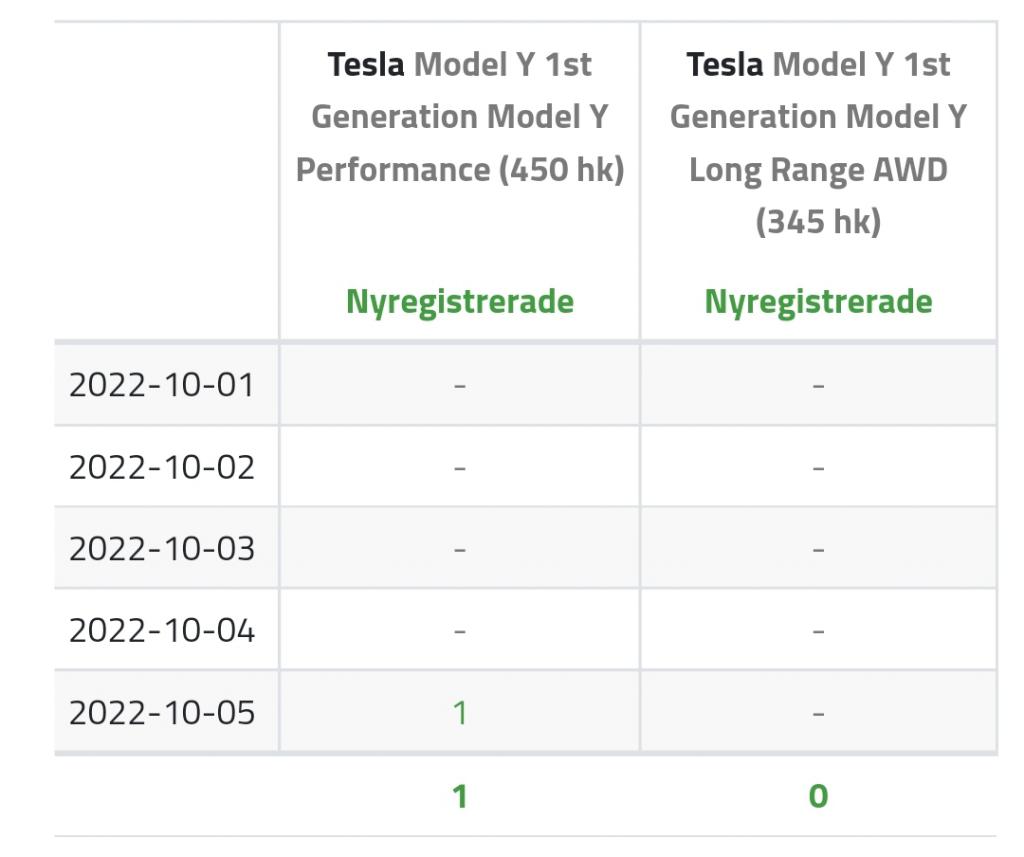
Task: Click Performance dash cell for 2022-10-03
Action: [460, 549]
